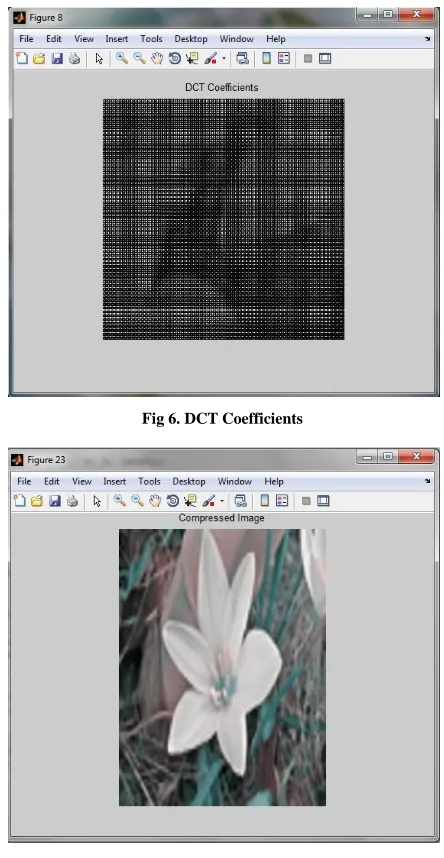This screenshot has height=858, width=444.
Task: Open brush color dropdown arrow in Figure 23
Action: (222, 501)
